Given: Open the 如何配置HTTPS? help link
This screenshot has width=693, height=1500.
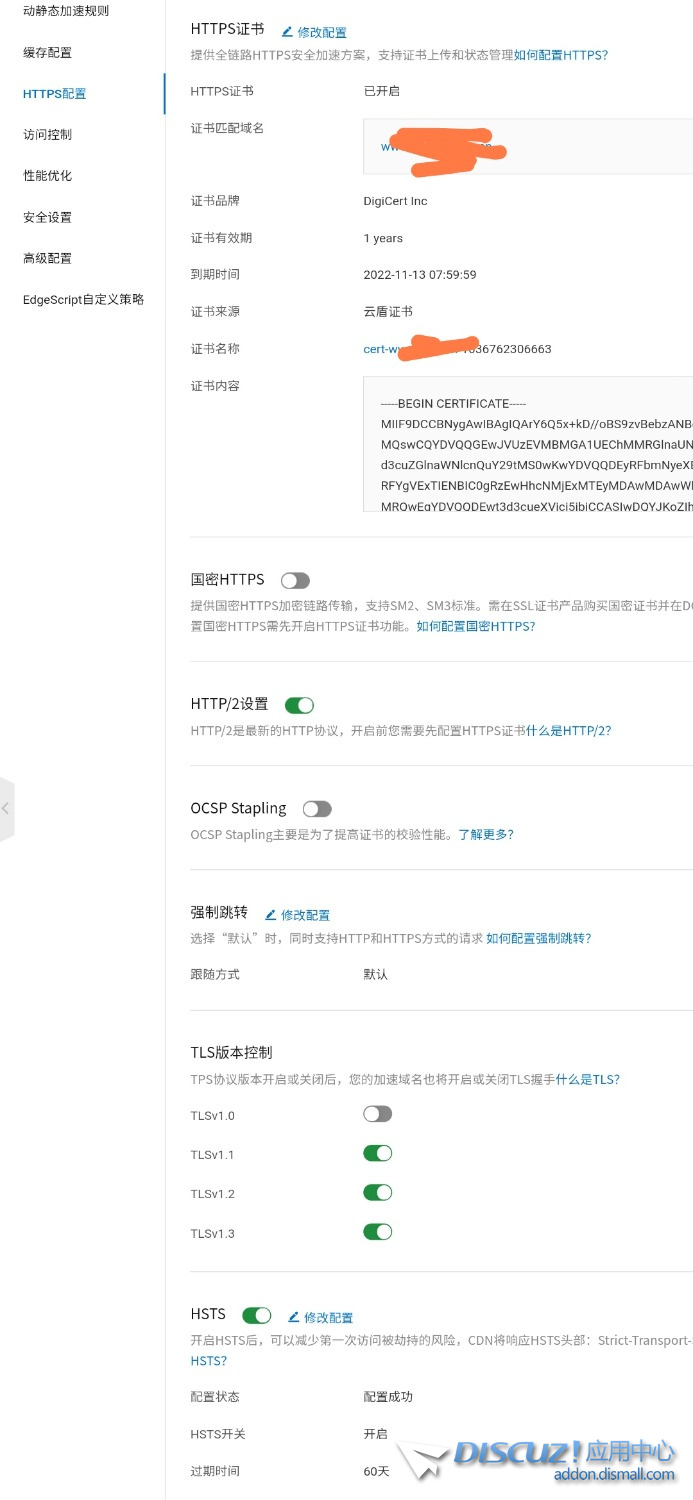Looking at the screenshot, I should pyautogui.click(x=560, y=56).
